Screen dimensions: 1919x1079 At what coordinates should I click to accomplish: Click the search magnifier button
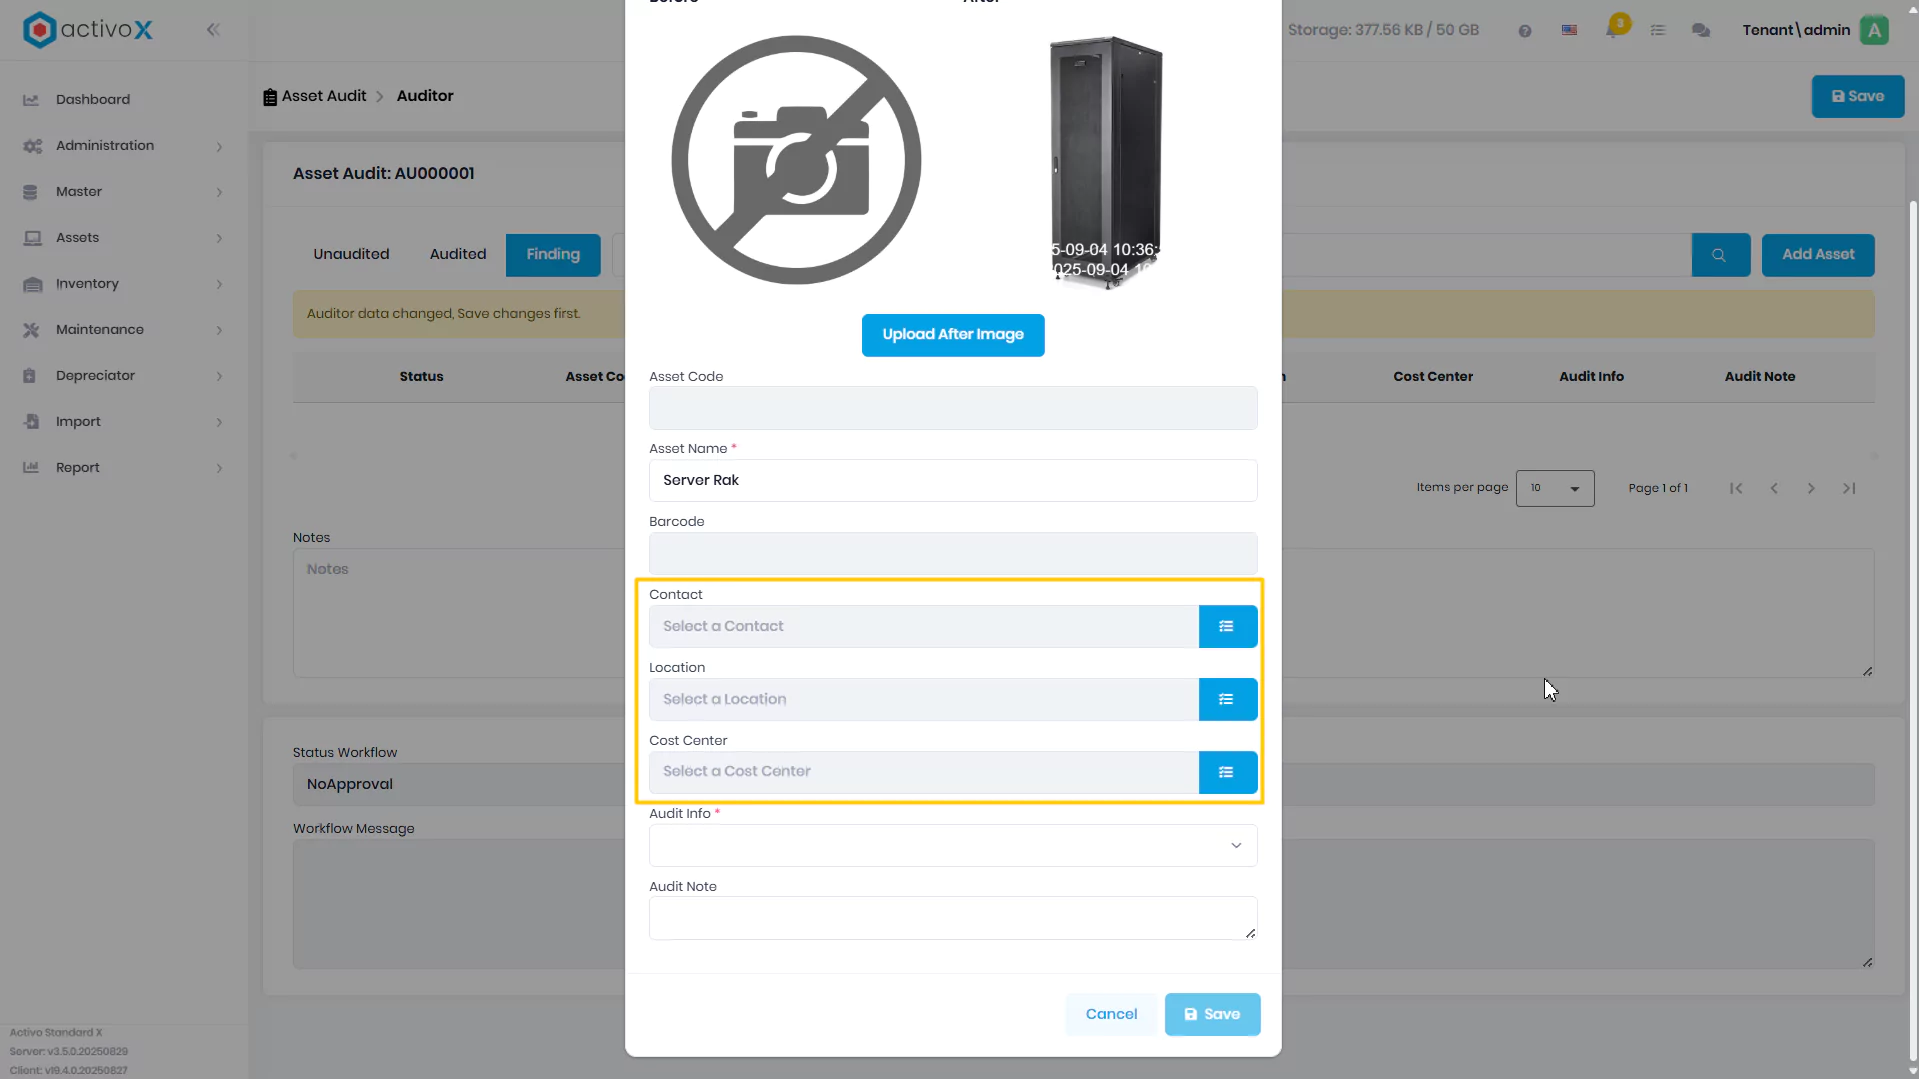pyautogui.click(x=1720, y=255)
